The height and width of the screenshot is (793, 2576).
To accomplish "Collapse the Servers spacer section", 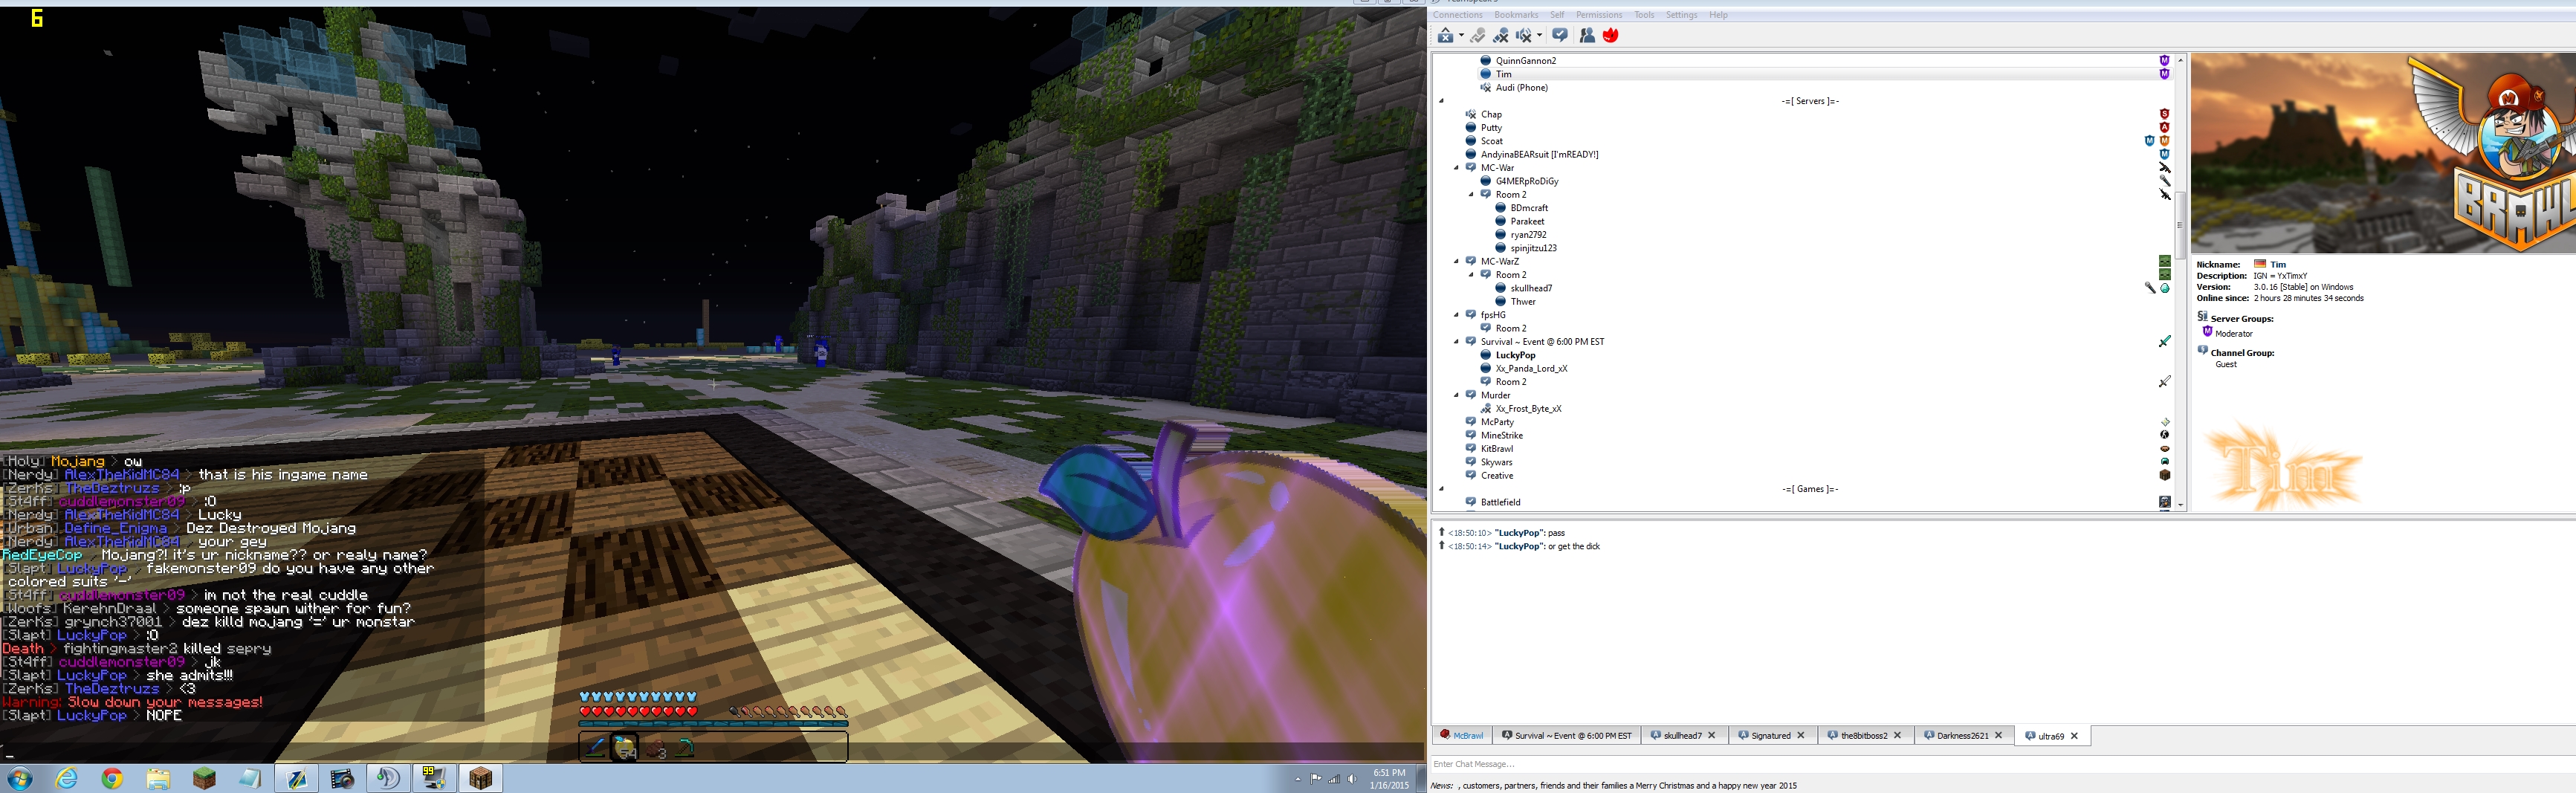I will pyautogui.click(x=1441, y=101).
